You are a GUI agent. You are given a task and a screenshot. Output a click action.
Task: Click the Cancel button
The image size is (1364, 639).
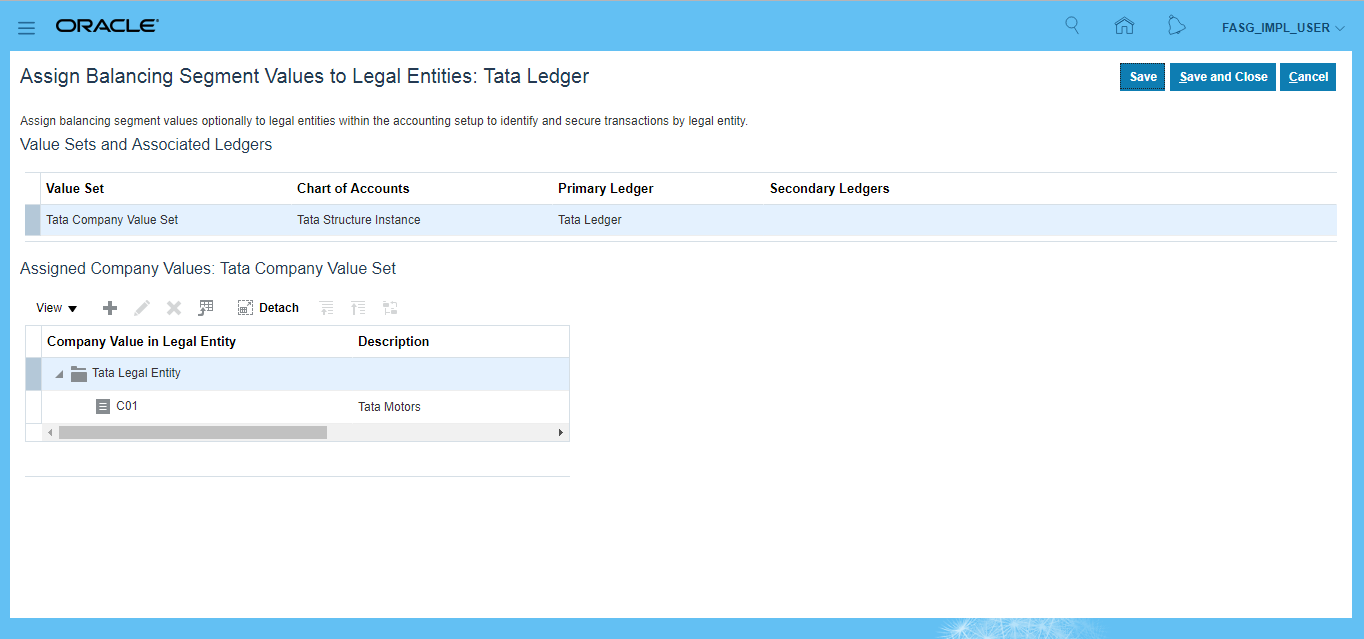coord(1307,77)
